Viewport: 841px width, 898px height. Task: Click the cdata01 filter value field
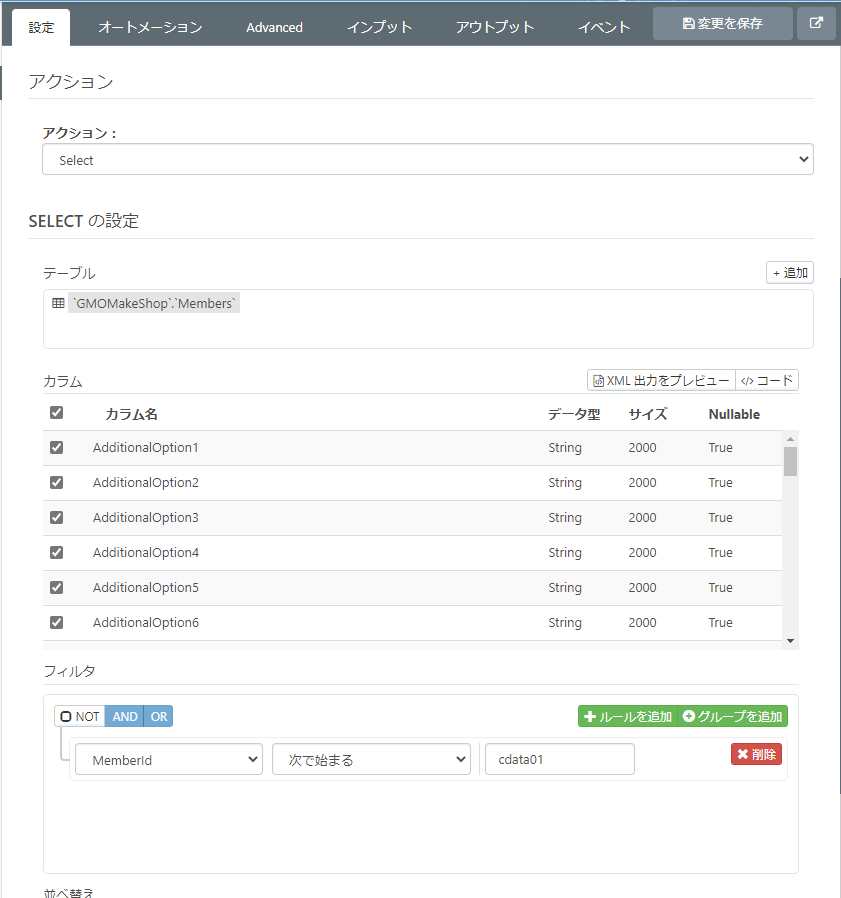pos(560,759)
